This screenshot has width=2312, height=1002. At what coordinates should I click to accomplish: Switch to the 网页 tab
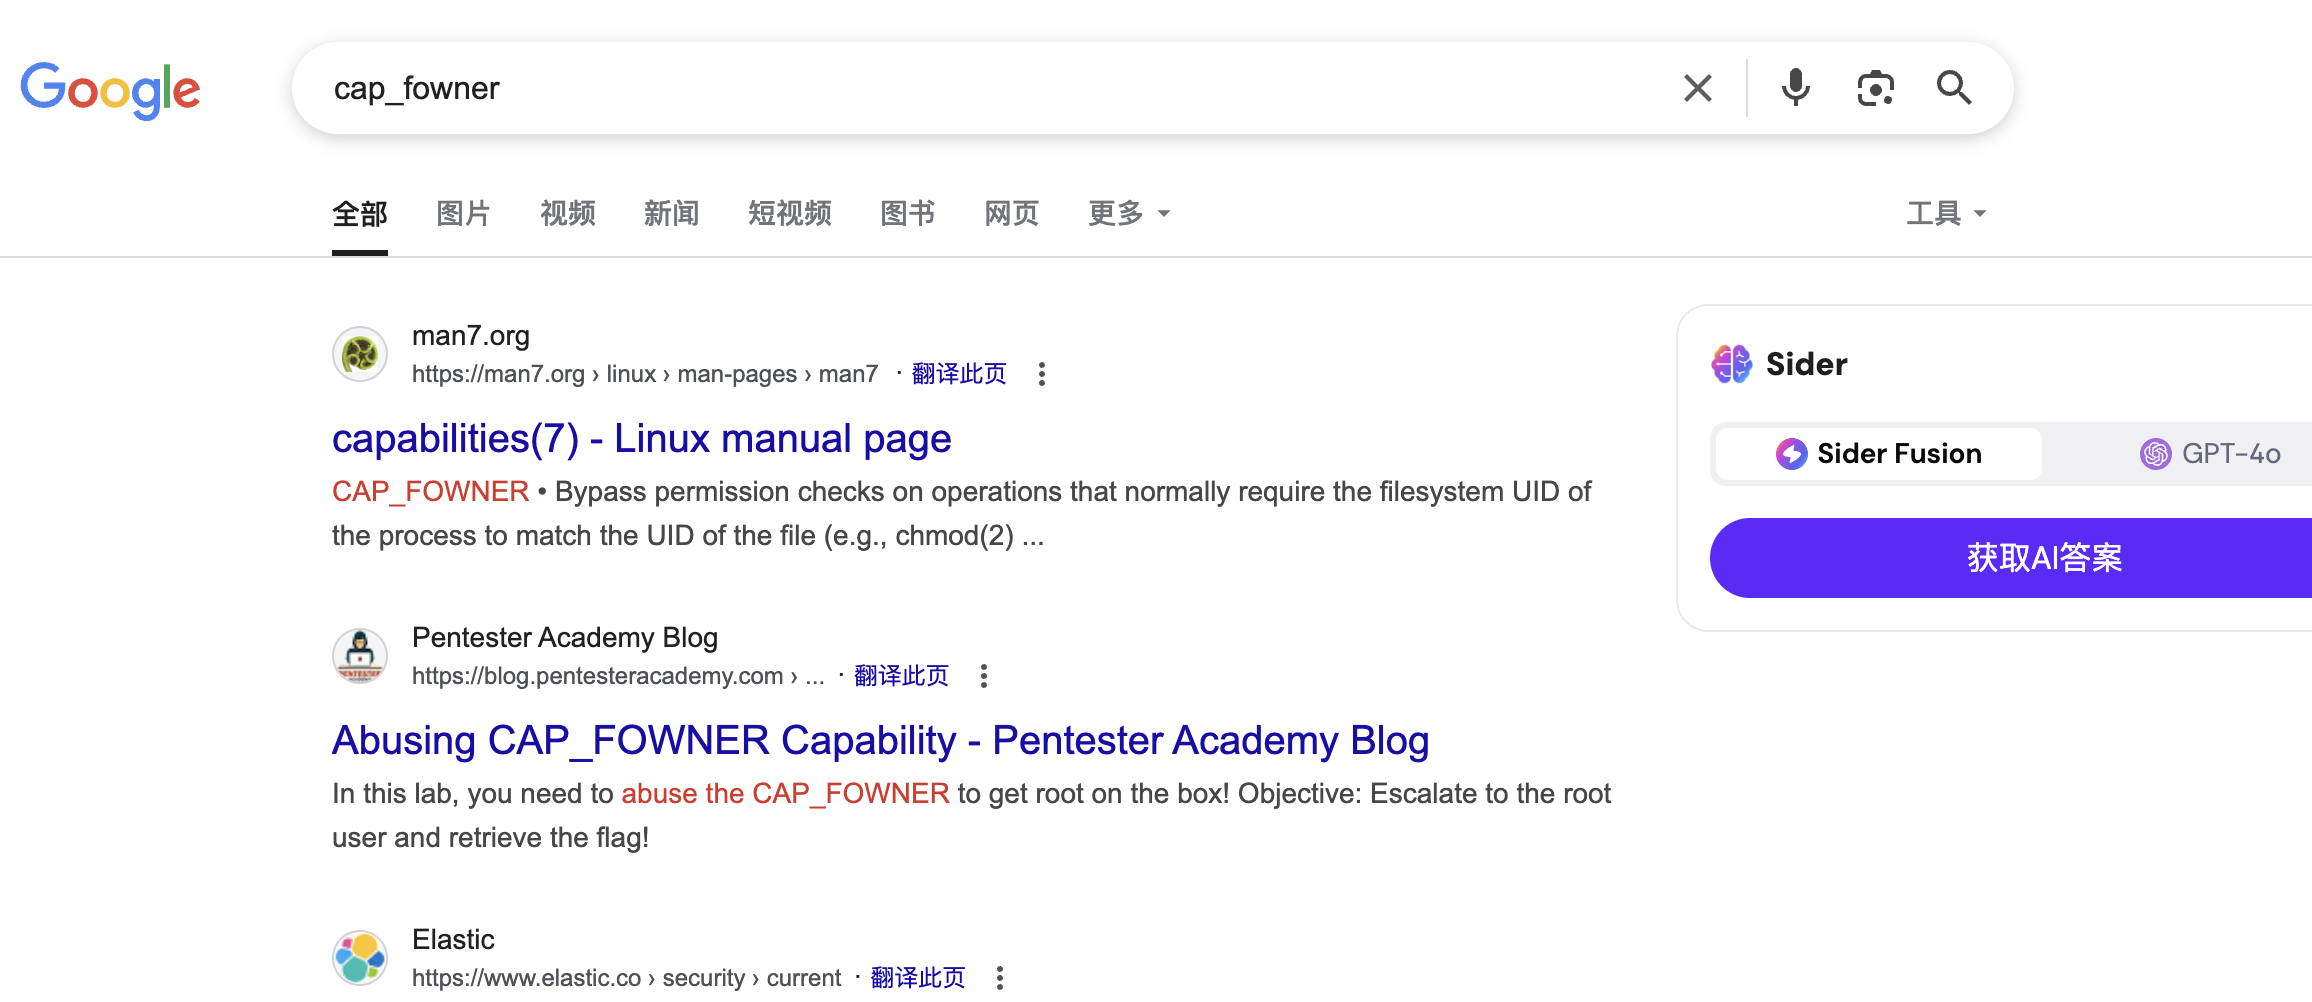(x=1012, y=213)
